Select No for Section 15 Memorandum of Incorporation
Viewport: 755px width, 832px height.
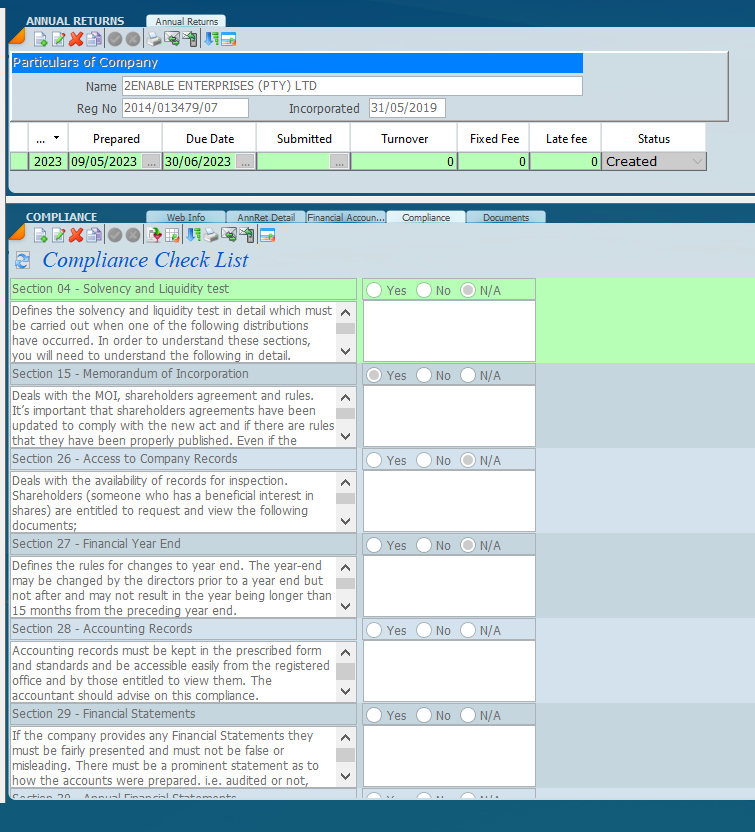pyautogui.click(x=424, y=375)
